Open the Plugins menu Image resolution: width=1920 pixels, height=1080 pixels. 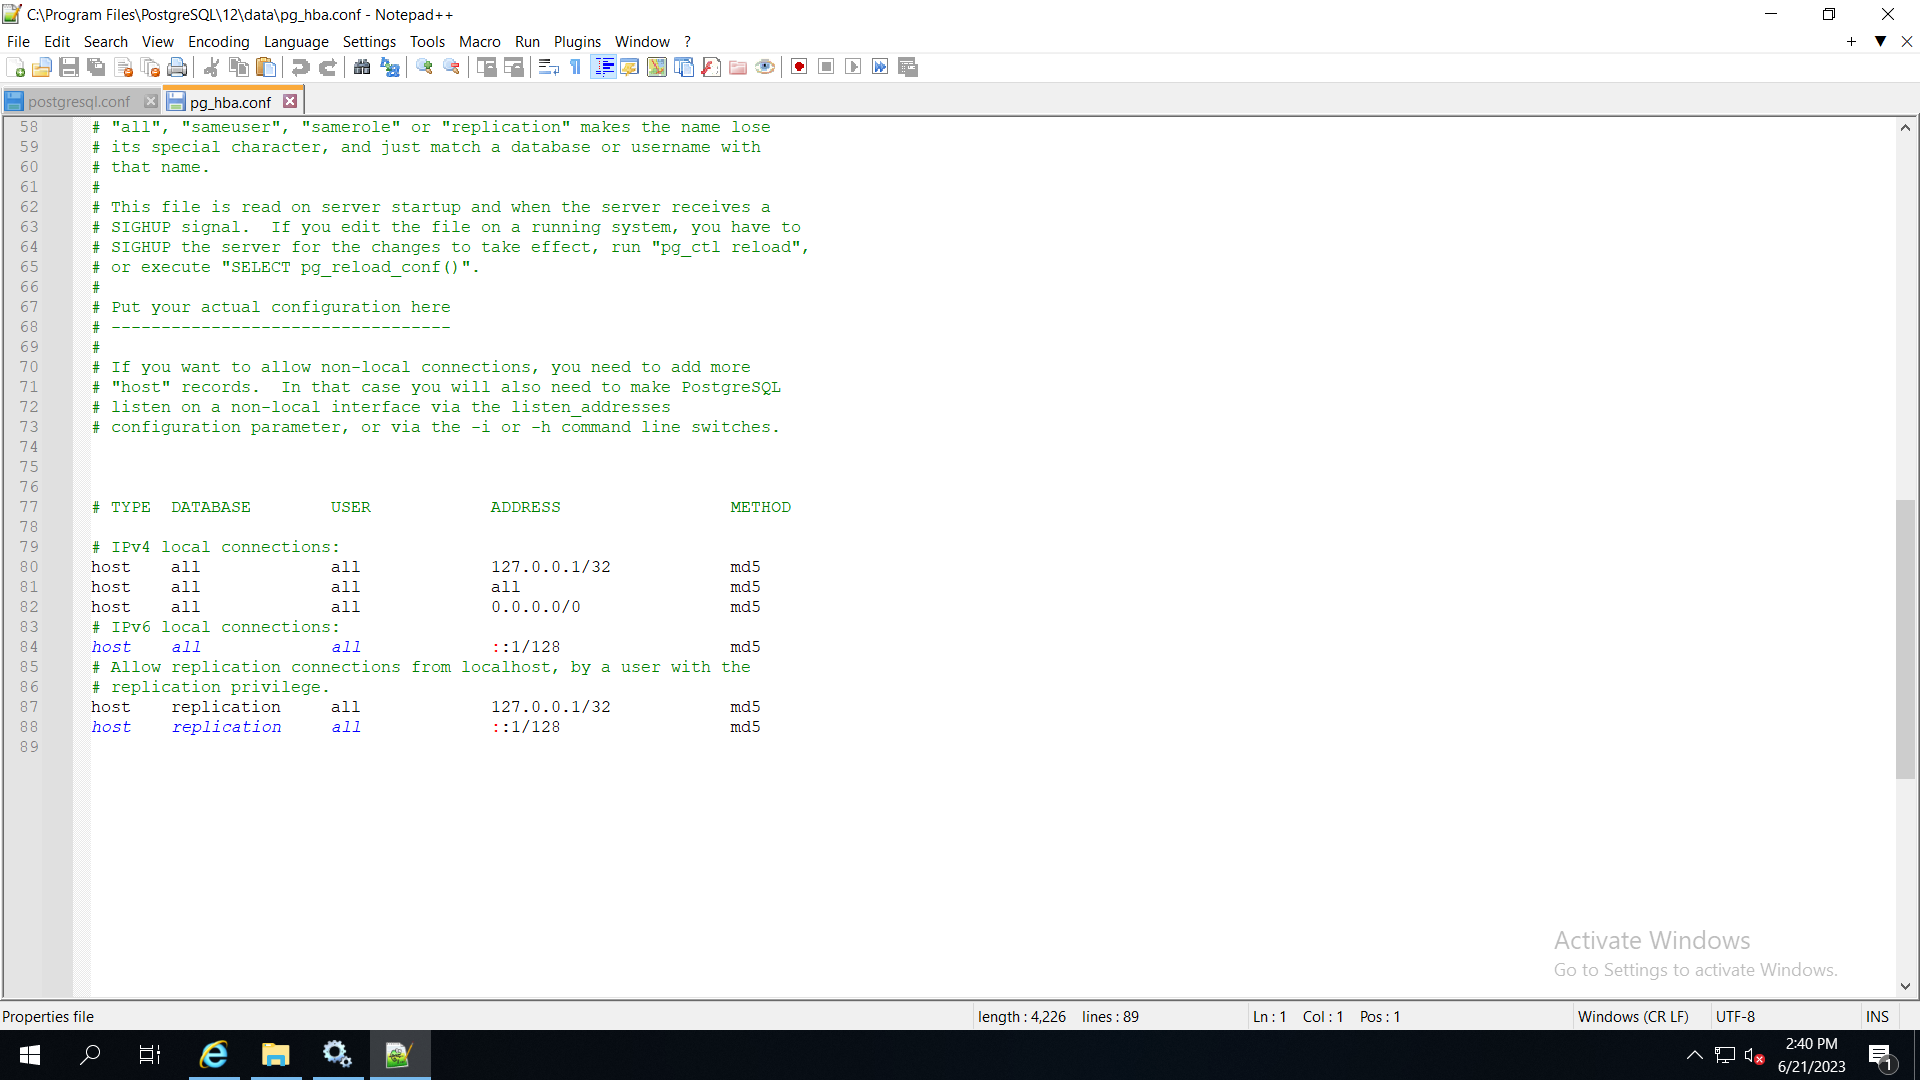577,41
